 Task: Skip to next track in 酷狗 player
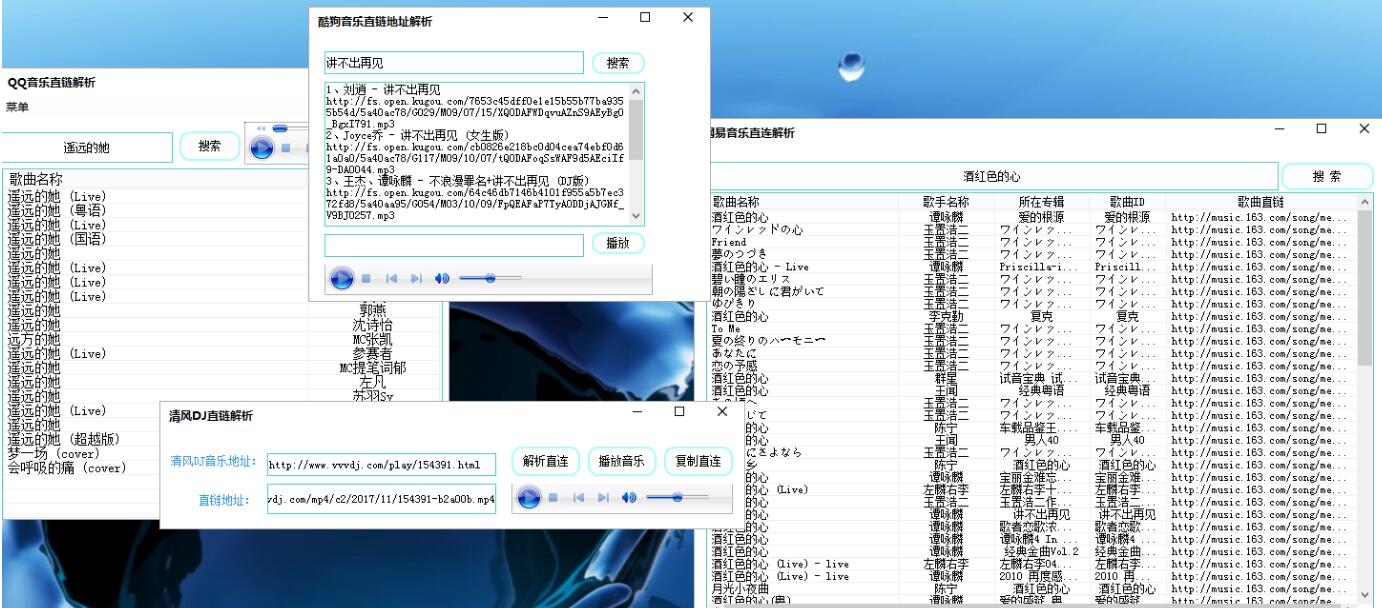click(x=416, y=279)
